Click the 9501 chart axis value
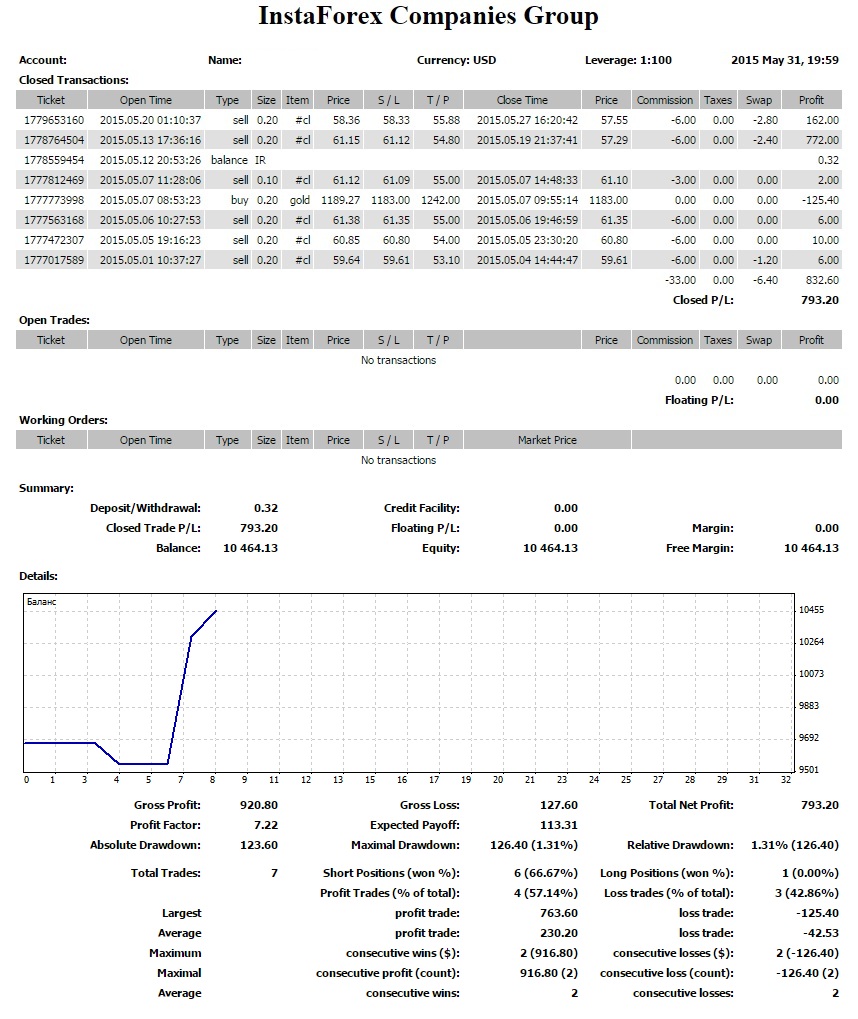This screenshot has height=1019, width=858. [x=809, y=770]
